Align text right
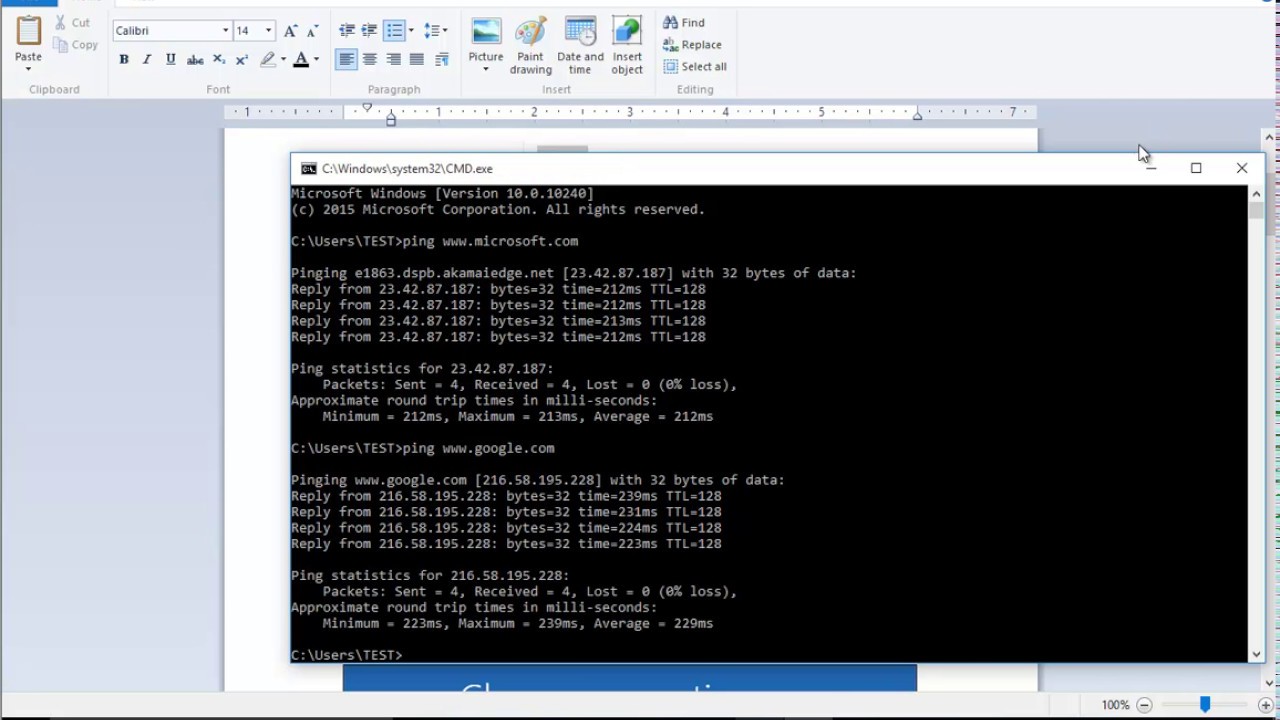 point(393,60)
